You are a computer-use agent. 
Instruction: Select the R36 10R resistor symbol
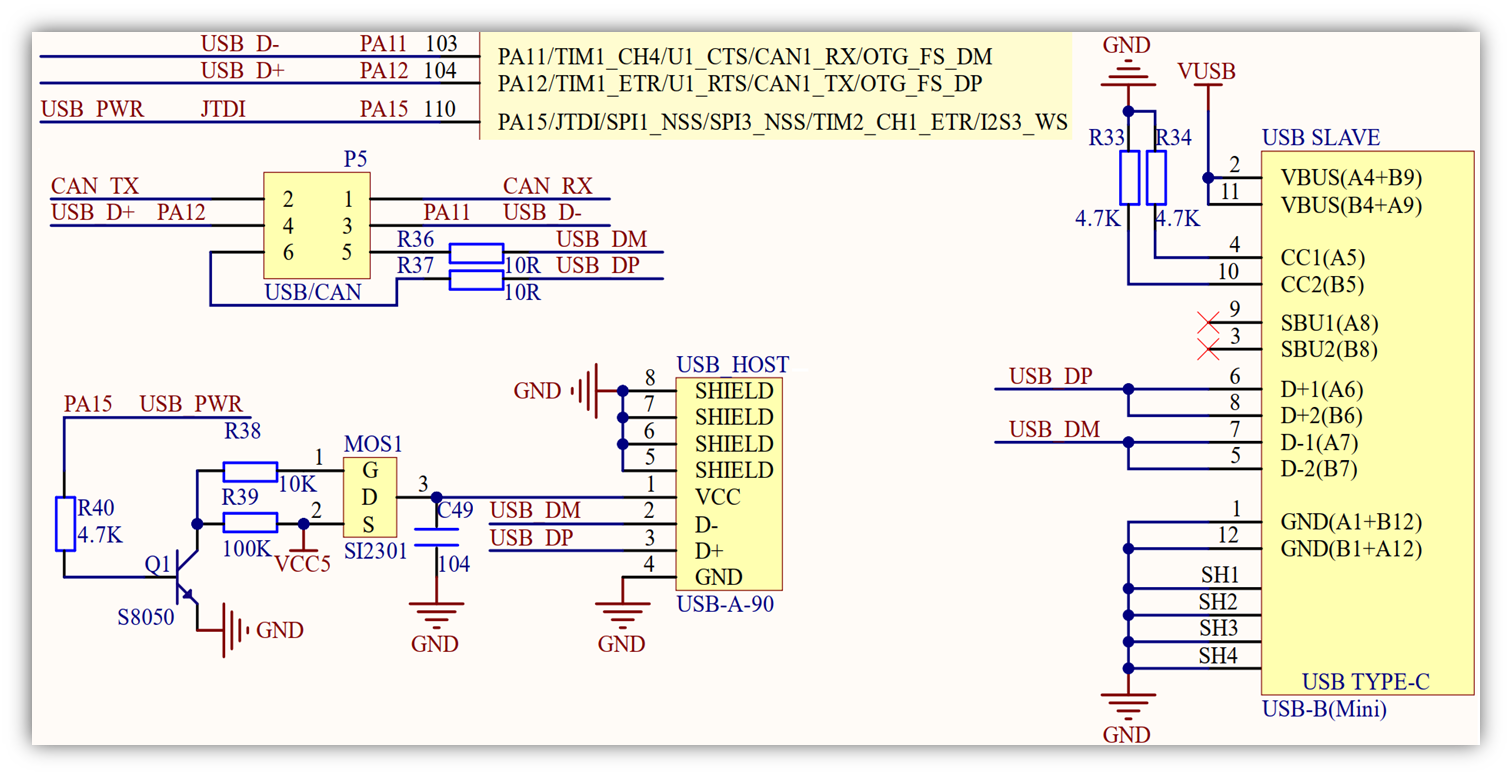tap(476, 253)
